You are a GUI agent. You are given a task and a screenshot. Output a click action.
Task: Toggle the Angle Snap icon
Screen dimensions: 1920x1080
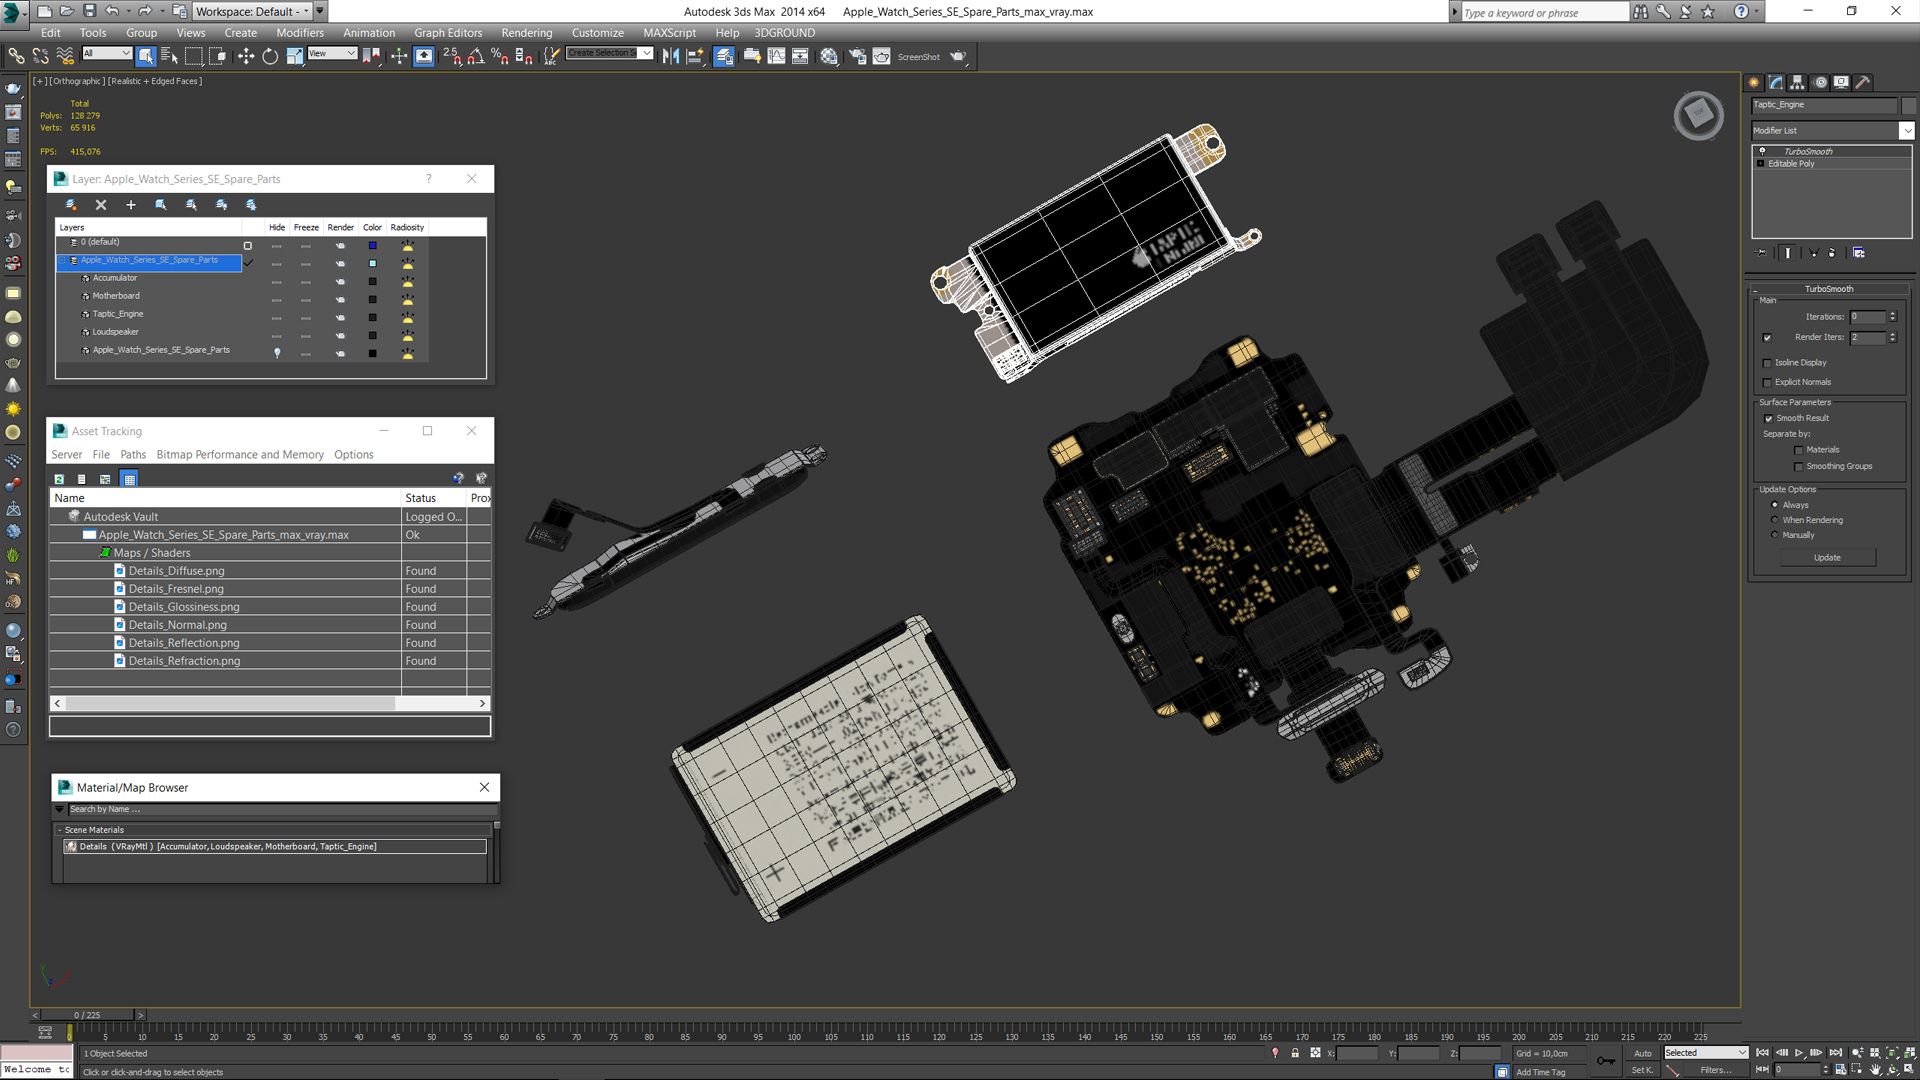[476, 56]
